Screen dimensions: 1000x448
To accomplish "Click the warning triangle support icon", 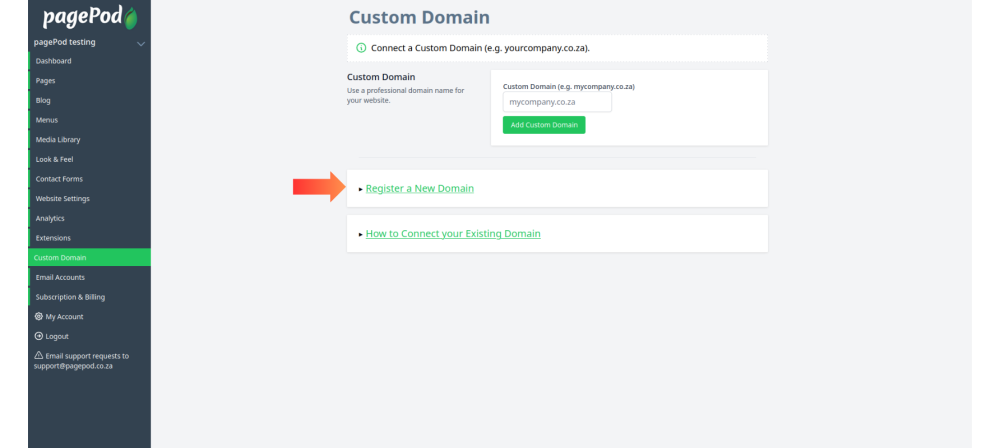I will pyautogui.click(x=38, y=355).
